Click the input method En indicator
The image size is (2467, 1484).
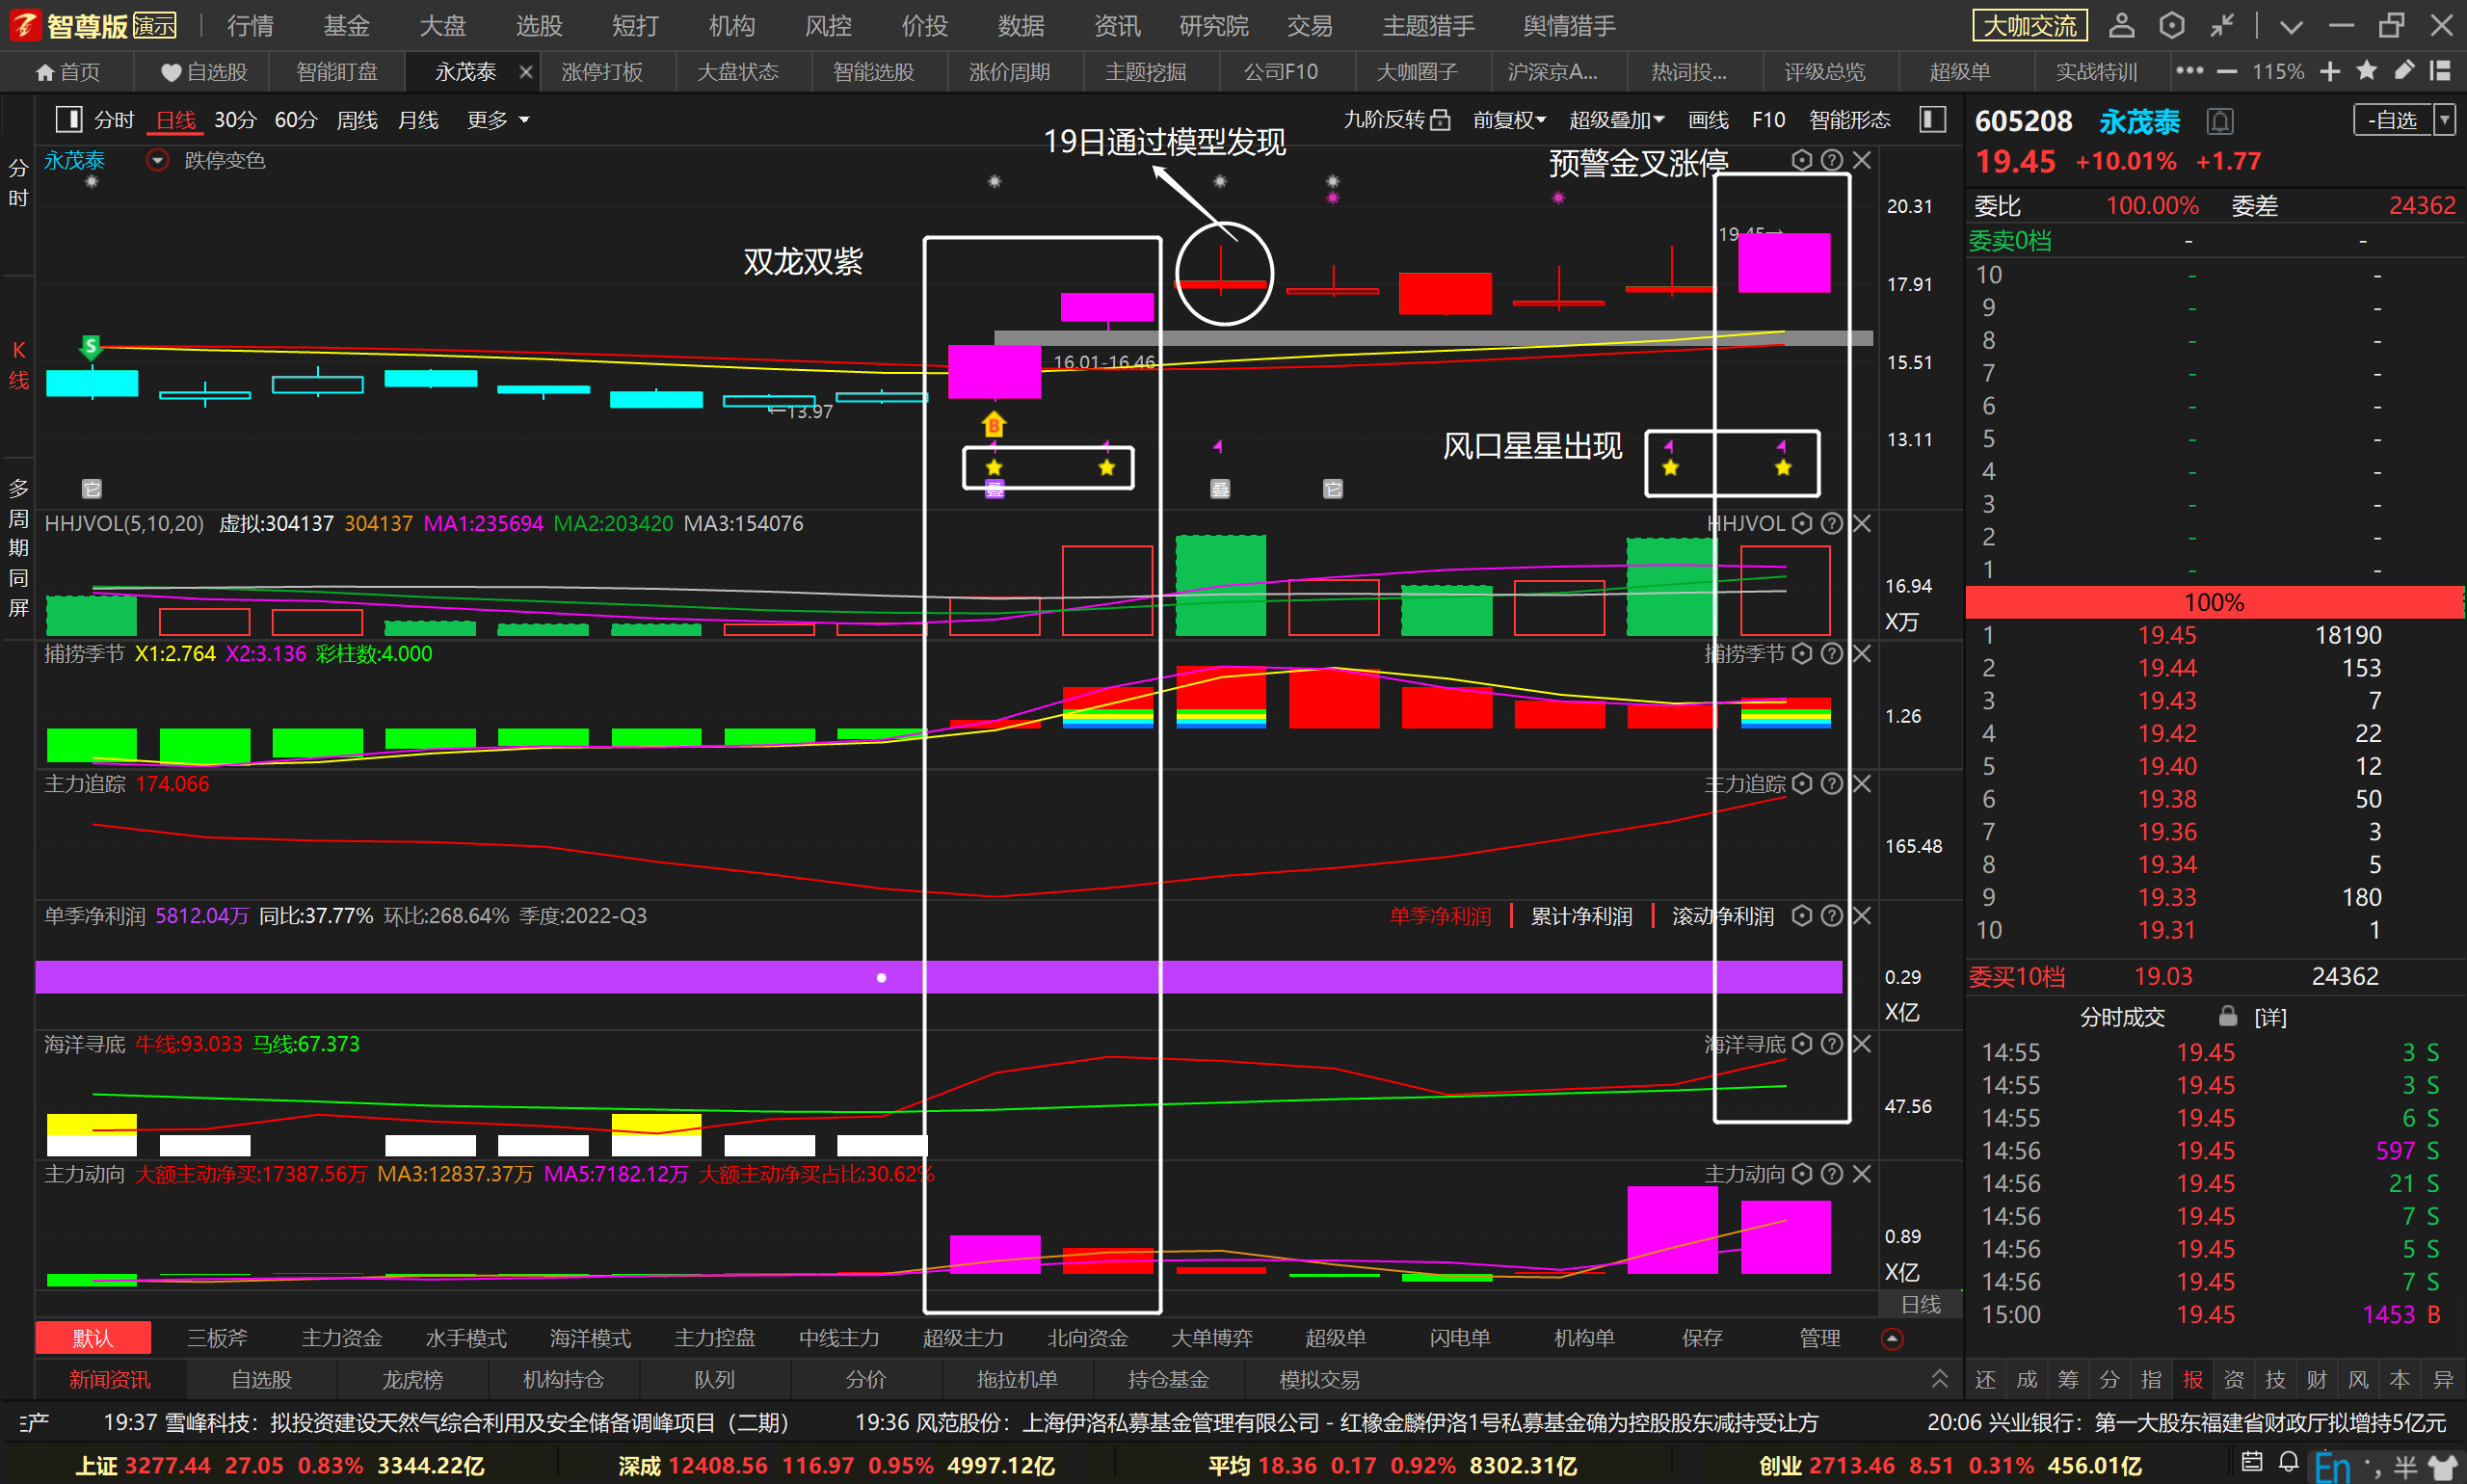pos(2332,1467)
